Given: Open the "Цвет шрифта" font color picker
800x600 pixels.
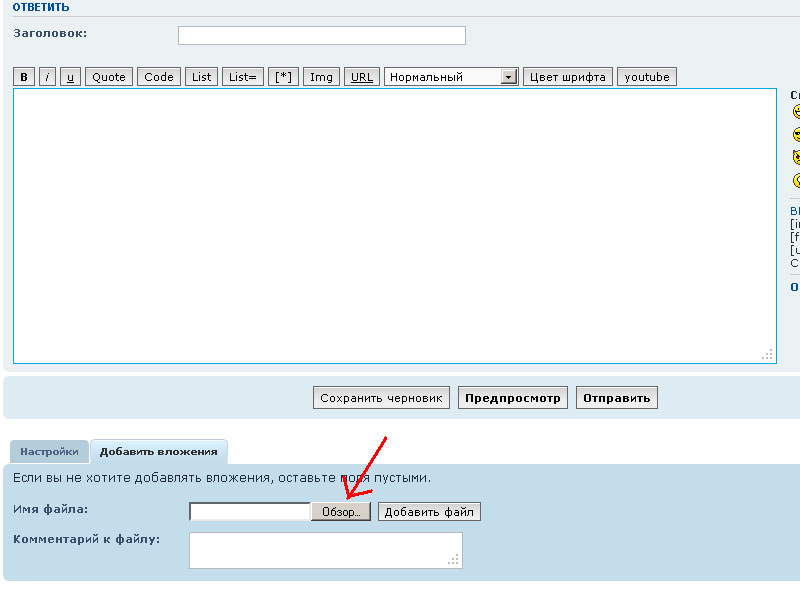Looking at the screenshot, I should pos(568,77).
